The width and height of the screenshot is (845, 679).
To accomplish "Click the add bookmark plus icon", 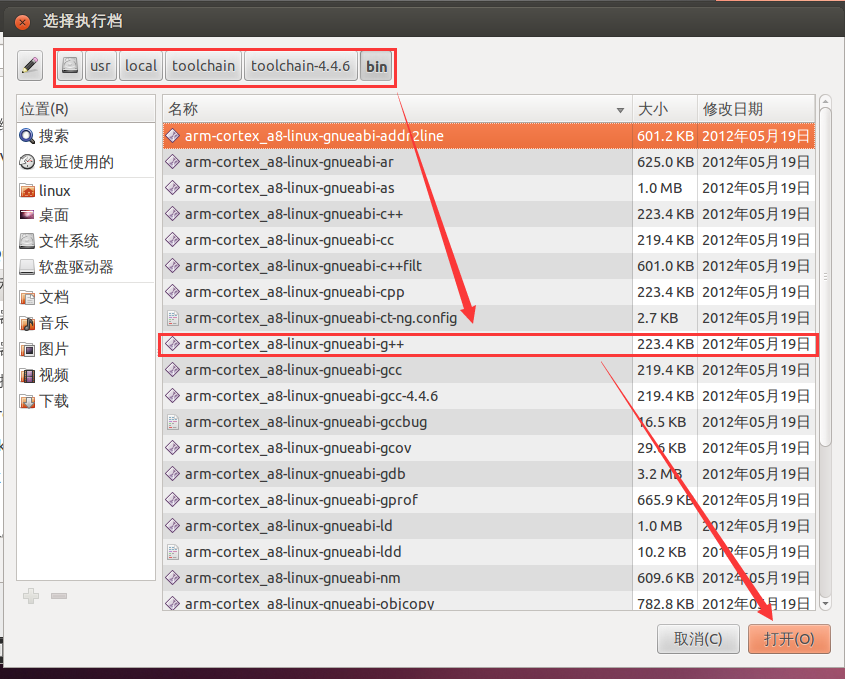I will (31, 596).
